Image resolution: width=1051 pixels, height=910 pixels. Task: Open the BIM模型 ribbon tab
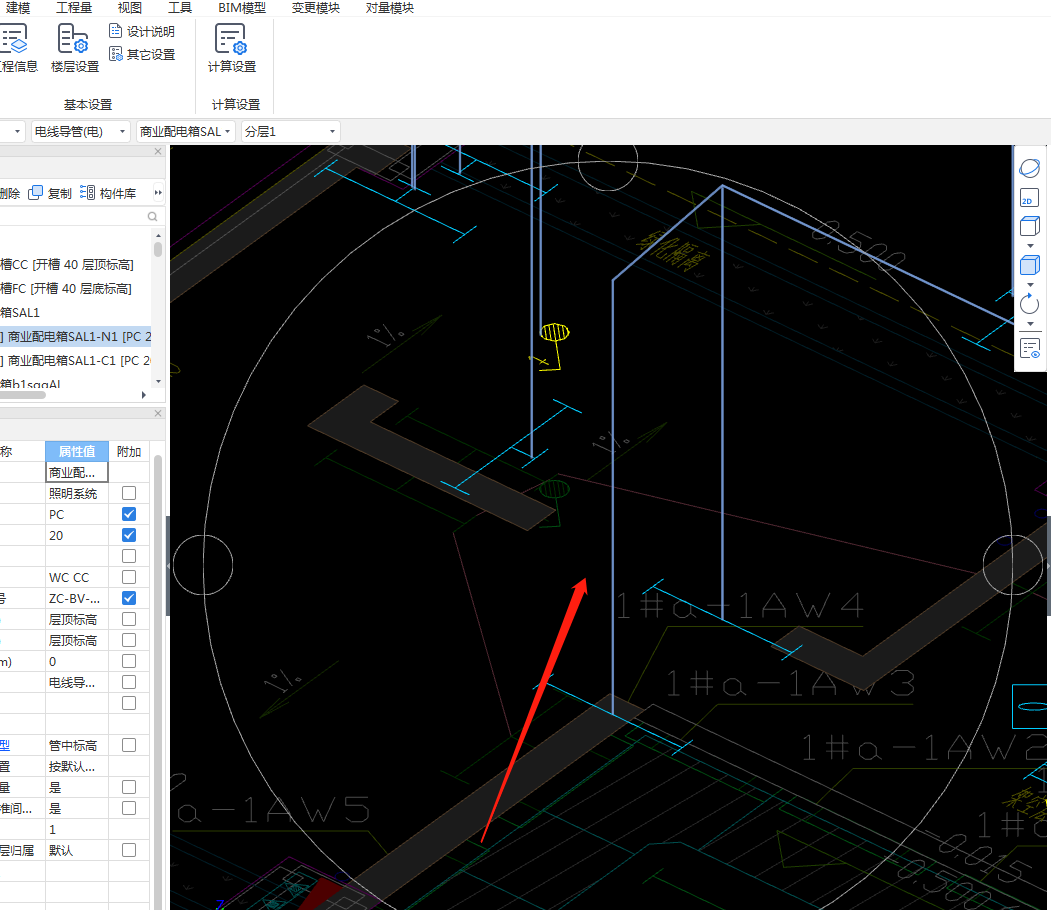point(242,8)
